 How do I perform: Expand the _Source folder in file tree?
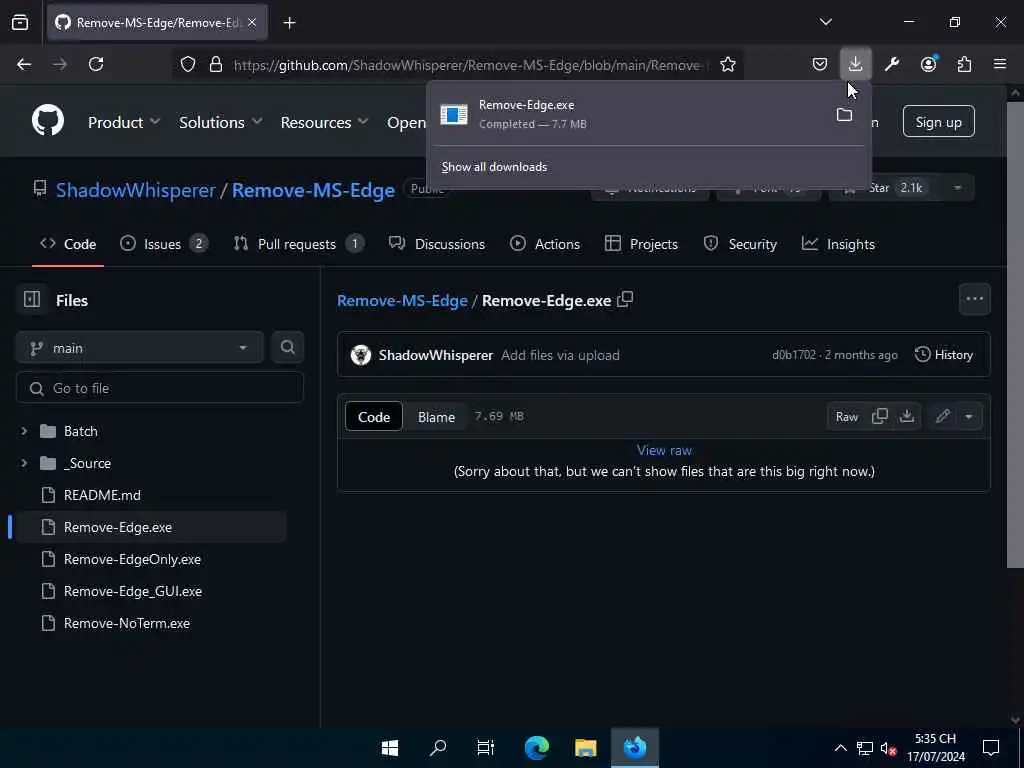tap(24, 463)
